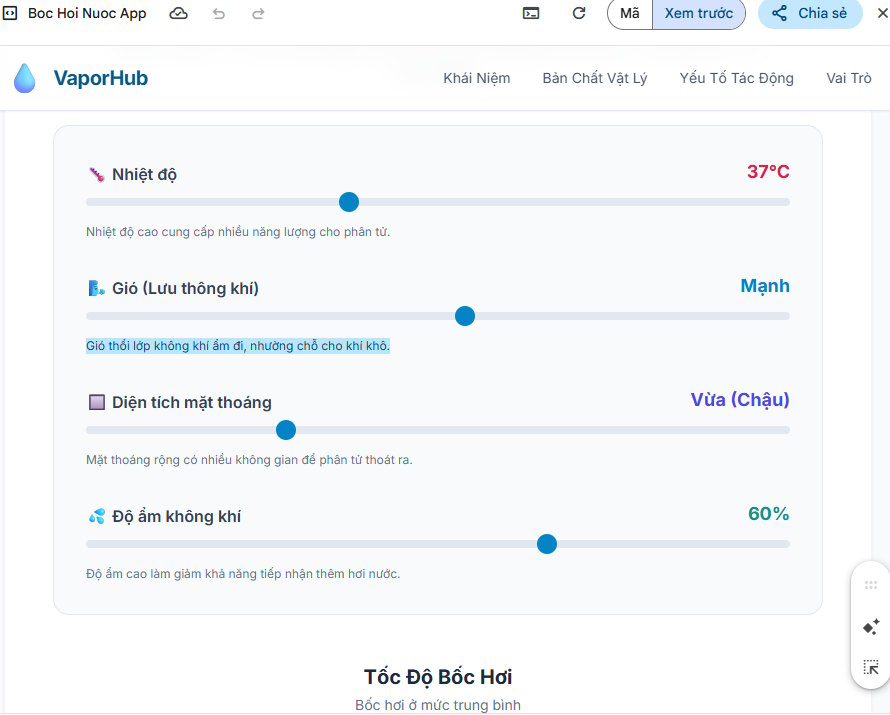The image size is (890, 715).
Task: Click the code panel icon beside app title
Action: pos(9,13)
